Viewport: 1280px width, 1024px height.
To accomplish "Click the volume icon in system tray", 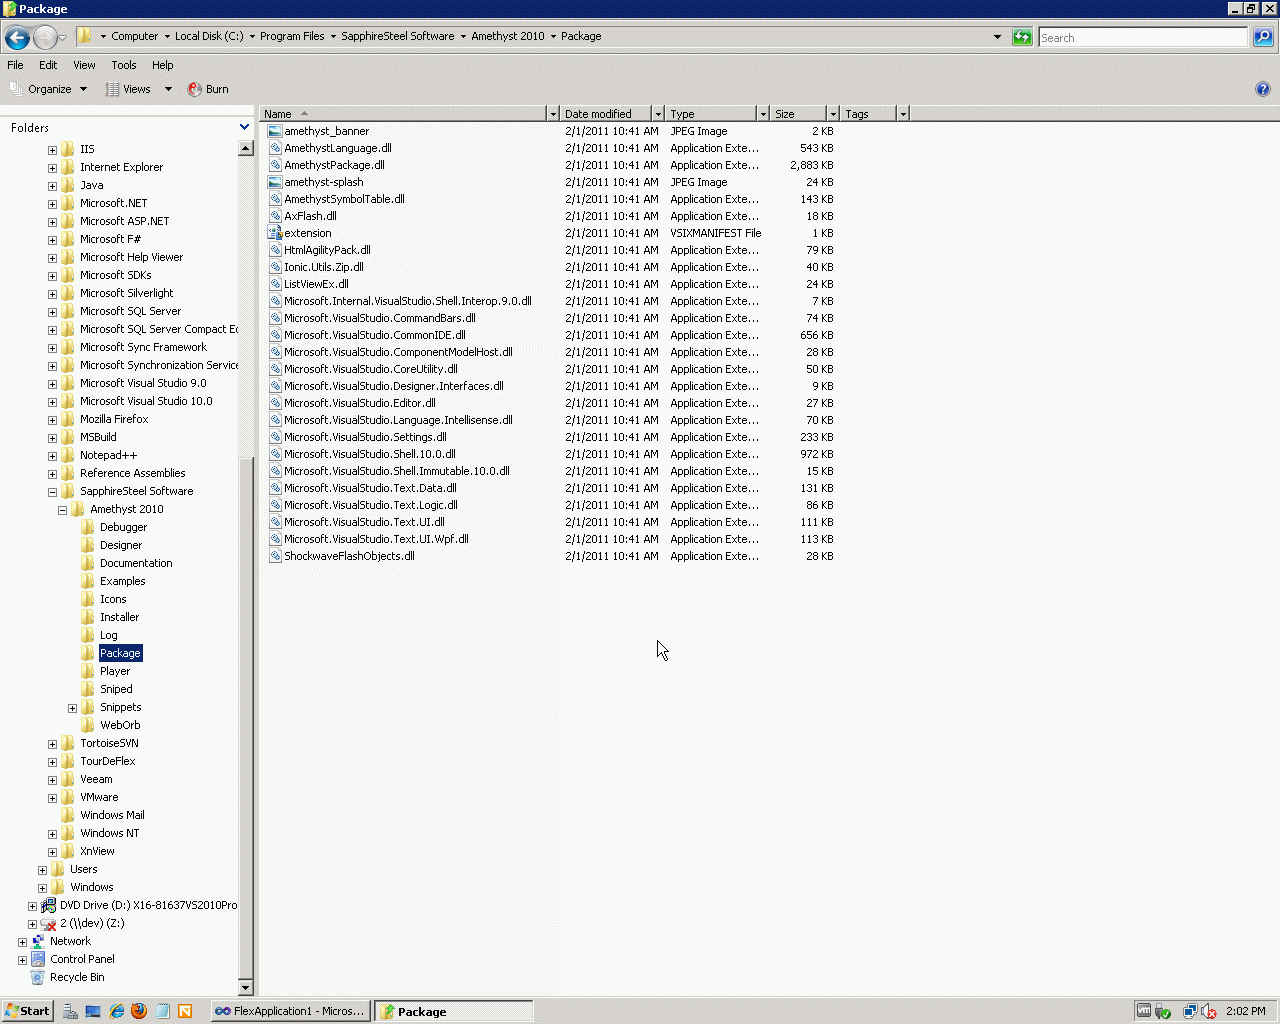I will [1208, 1011].
